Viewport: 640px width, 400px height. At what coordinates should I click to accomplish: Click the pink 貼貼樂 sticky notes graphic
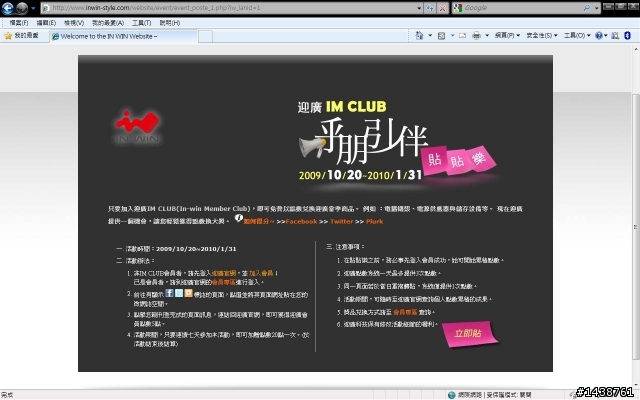pyautogui.click(x=459, y=160)
